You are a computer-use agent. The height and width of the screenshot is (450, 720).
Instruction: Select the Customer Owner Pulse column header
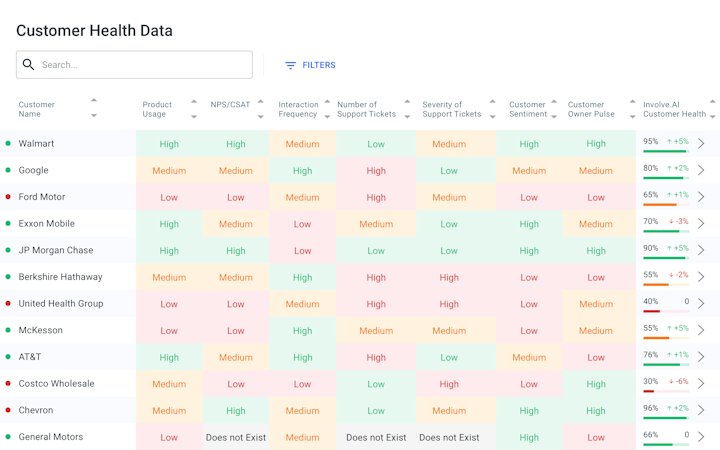tap(591, 109)
